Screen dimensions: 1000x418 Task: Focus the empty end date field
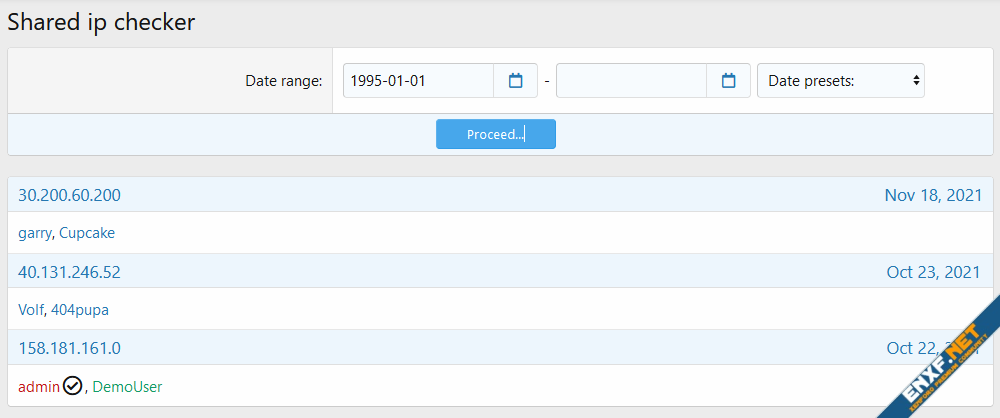point(631,81)
